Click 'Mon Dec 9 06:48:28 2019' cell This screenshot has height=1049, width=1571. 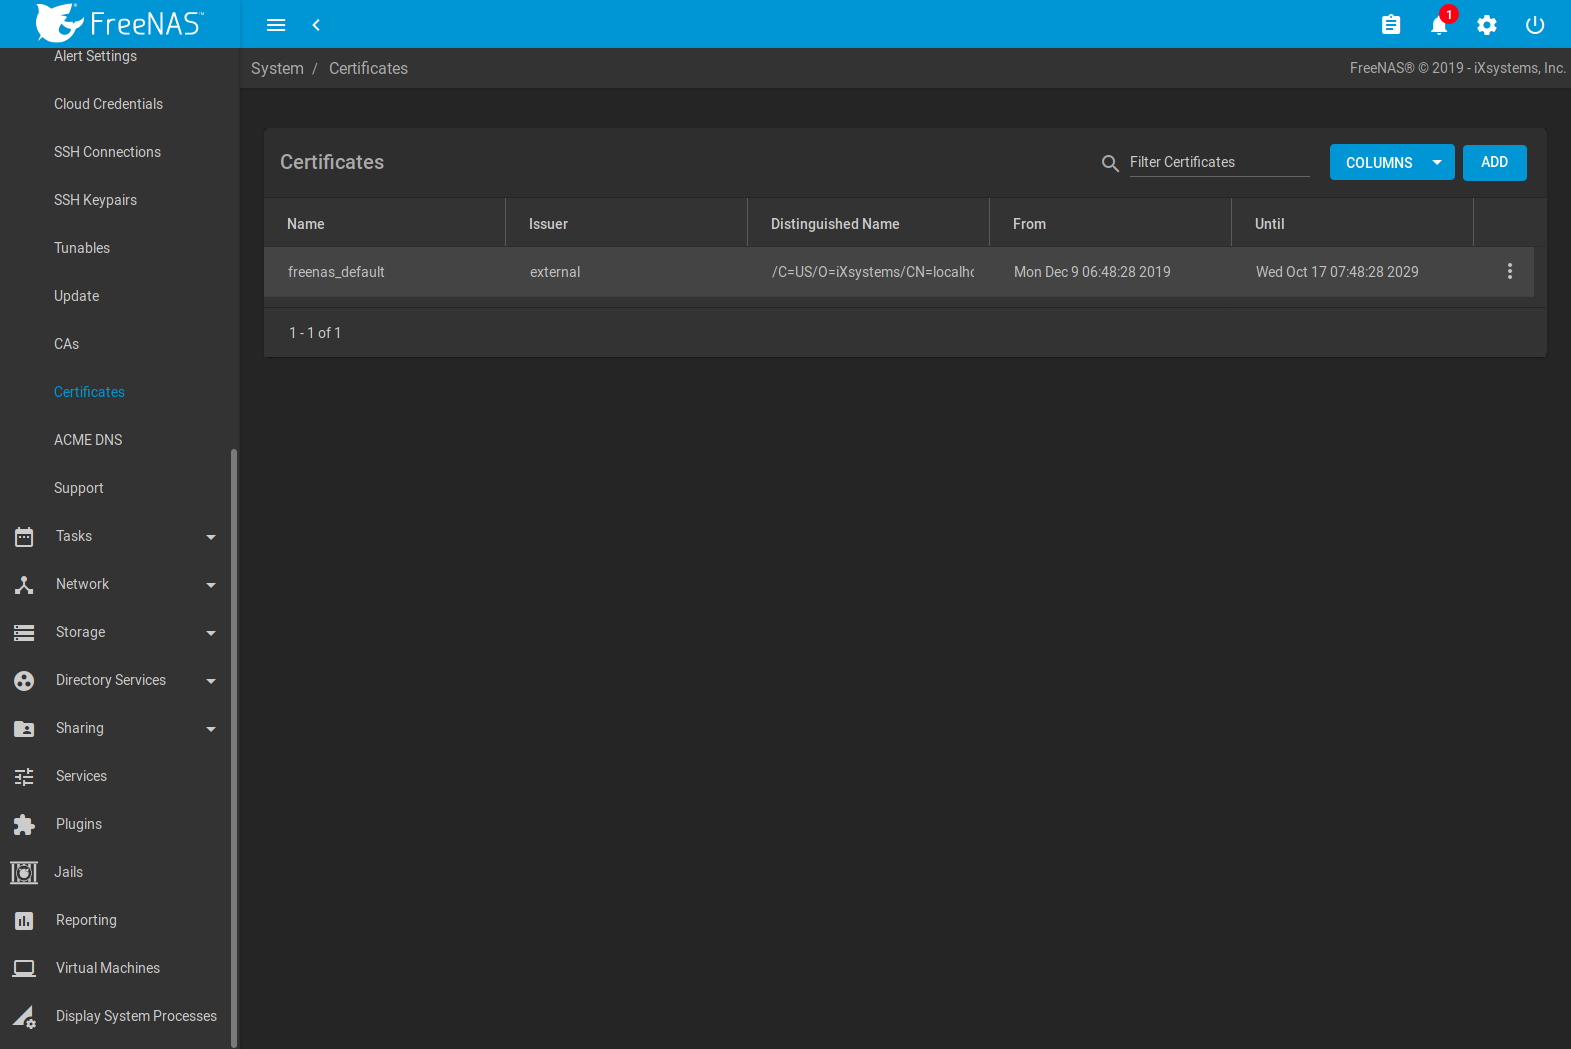click(x=1092, y=272)
